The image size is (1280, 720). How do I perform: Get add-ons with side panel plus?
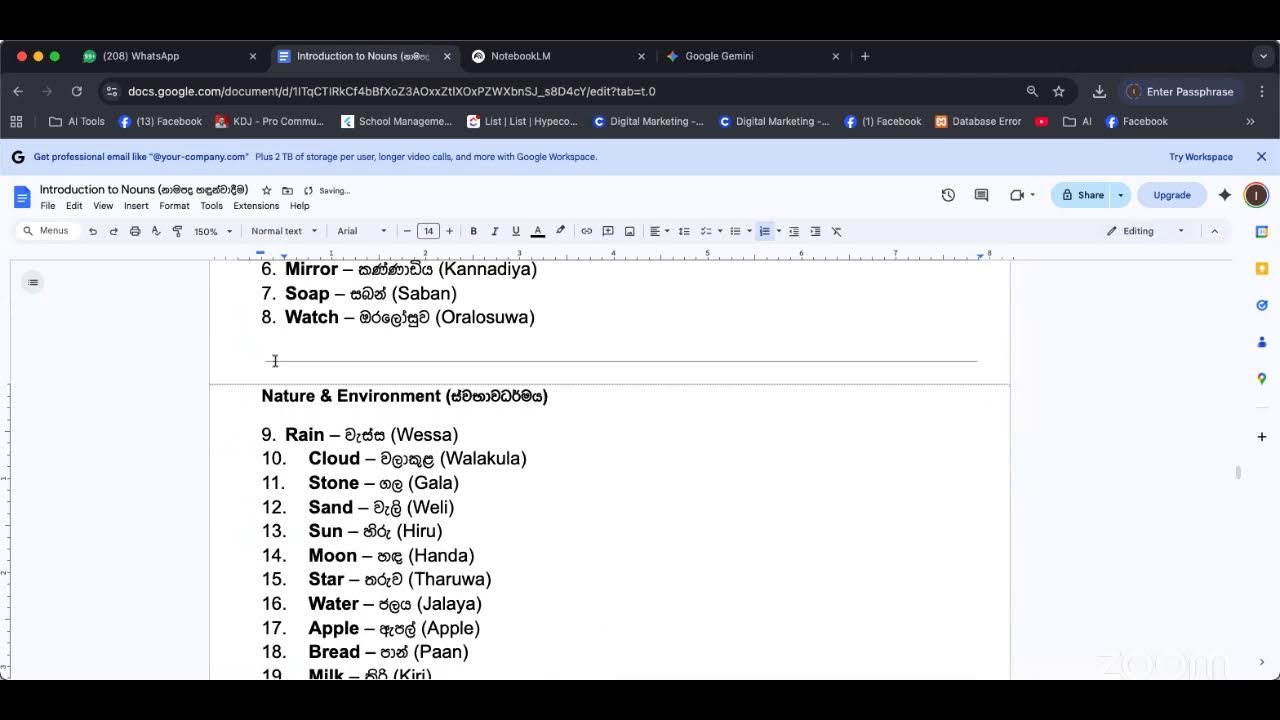click(x=1261, y=437)
